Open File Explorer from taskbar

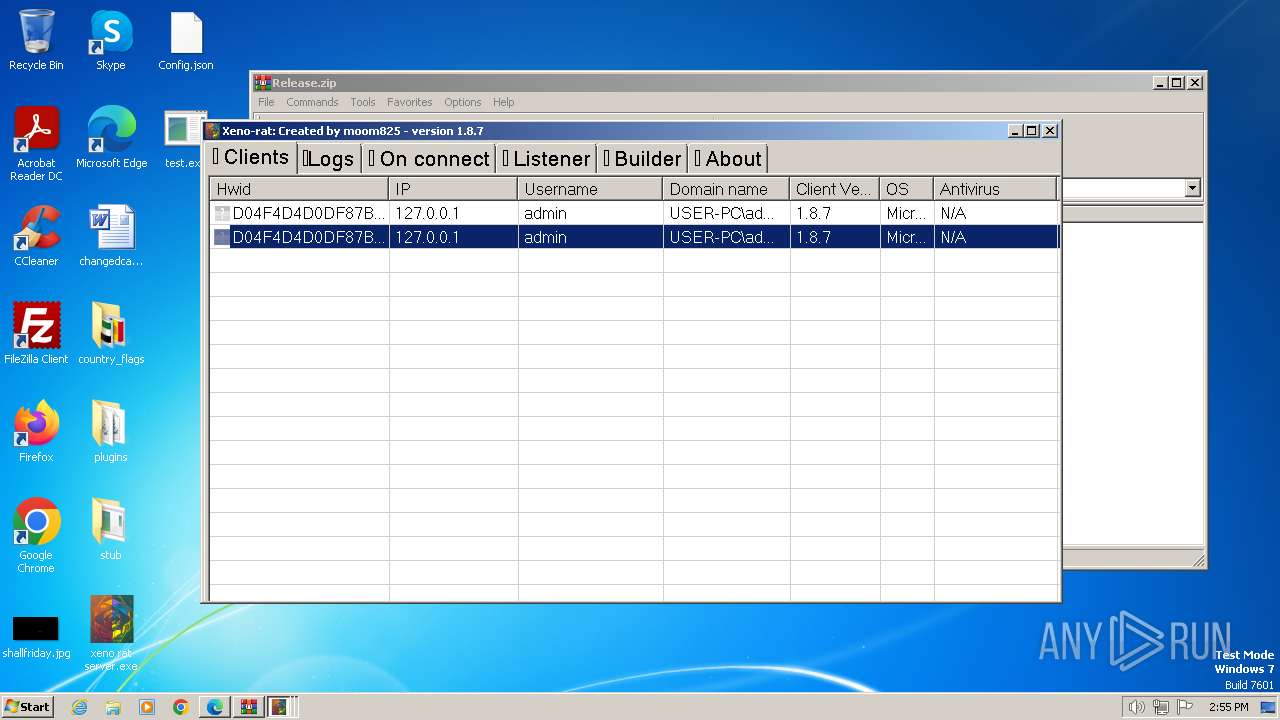(113, 707)
